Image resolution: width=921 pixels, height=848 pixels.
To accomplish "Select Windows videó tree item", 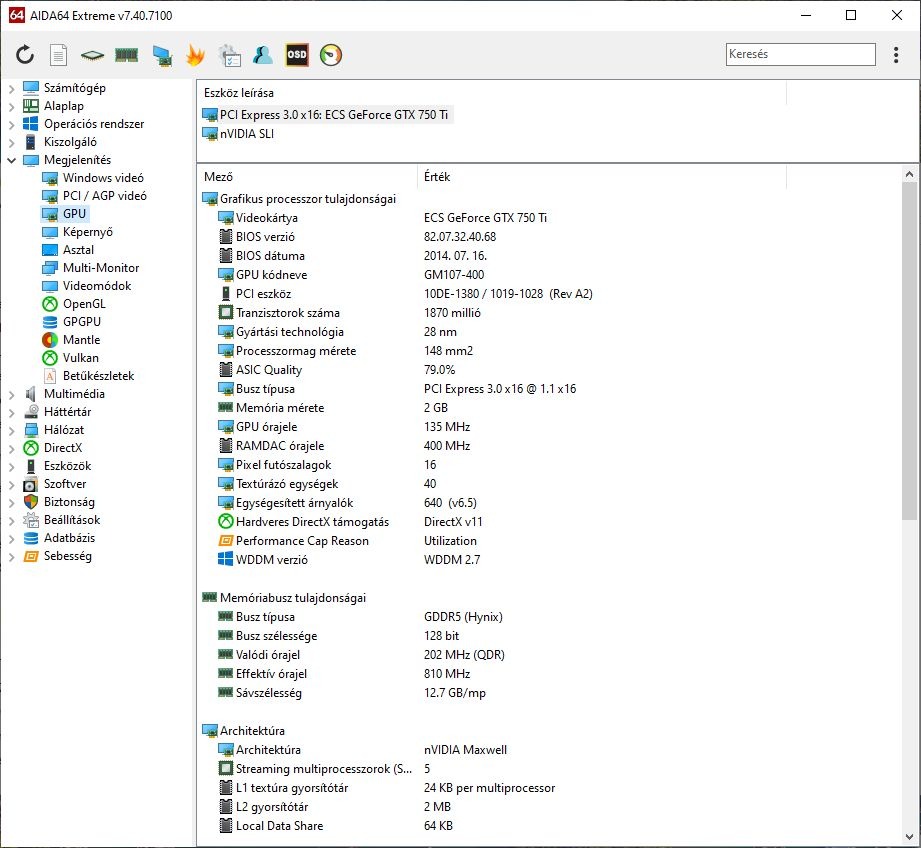I will [x=103, y=178].
